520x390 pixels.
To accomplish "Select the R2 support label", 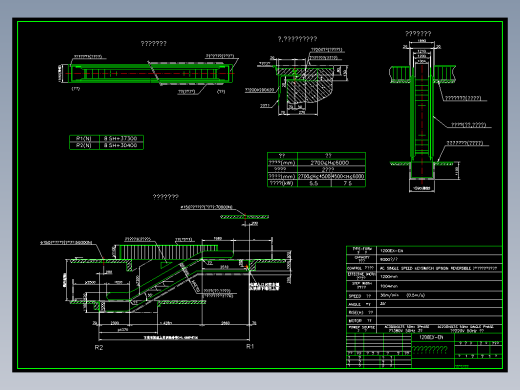I will [99, 348].
